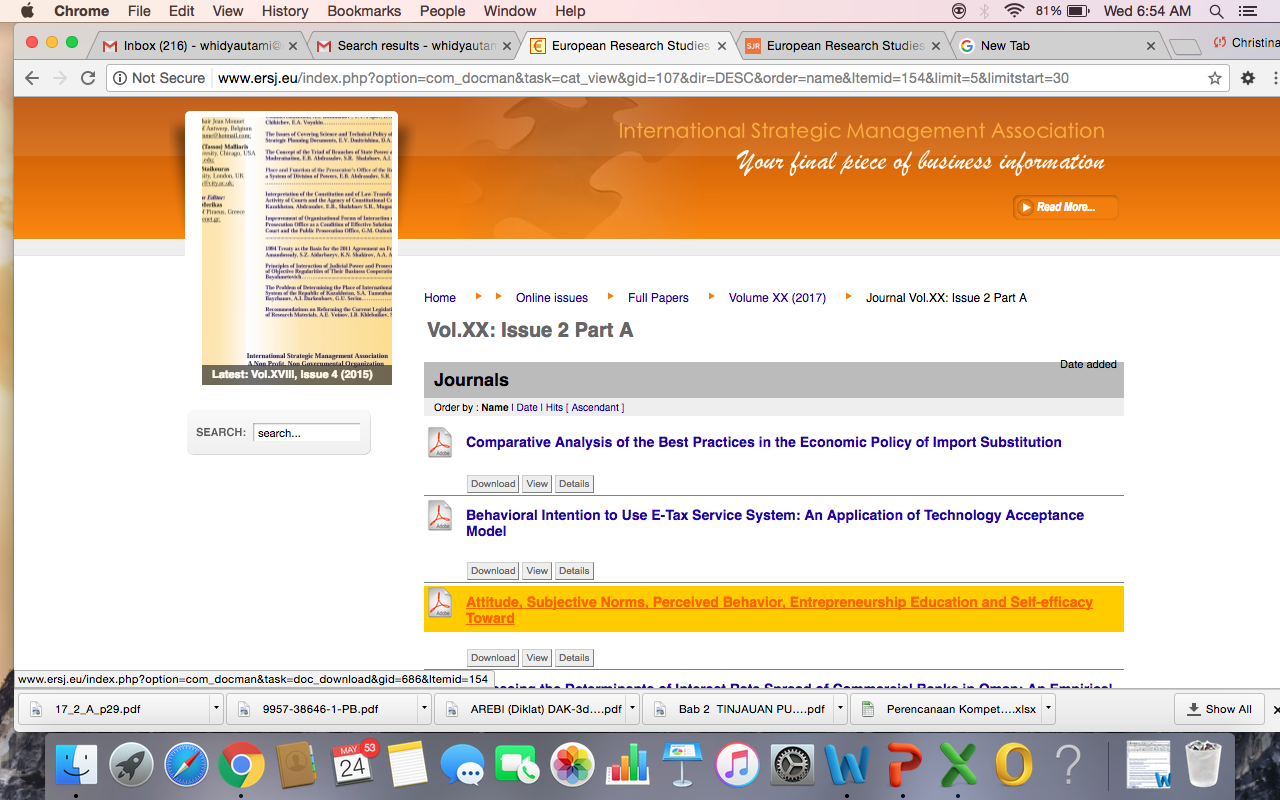Click the PDF icon beside Comparative Analysis paper
Viewport: 1280px width, 800px height.
tap(440, 442)
